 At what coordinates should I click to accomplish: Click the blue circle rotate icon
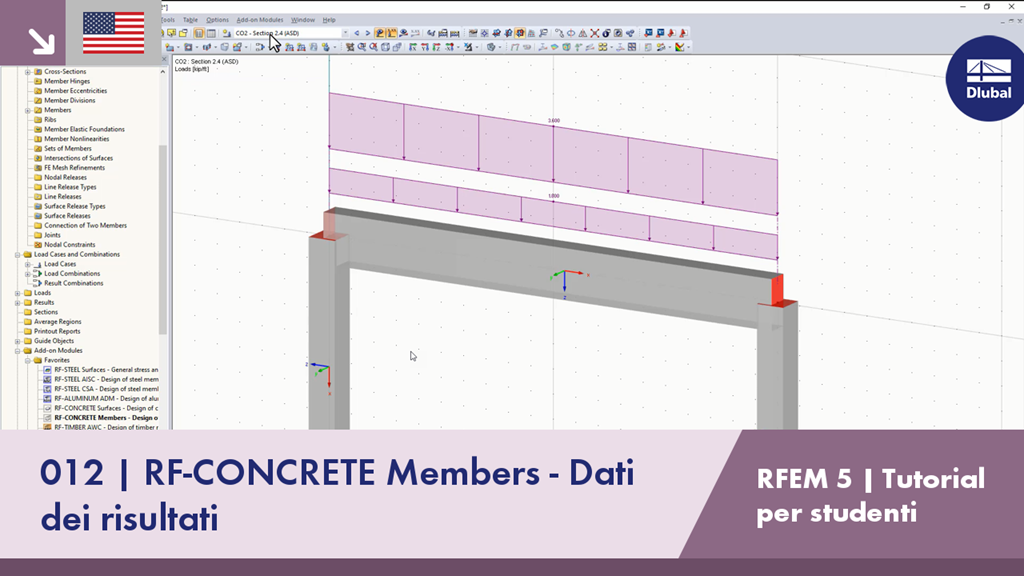(571, 33)
